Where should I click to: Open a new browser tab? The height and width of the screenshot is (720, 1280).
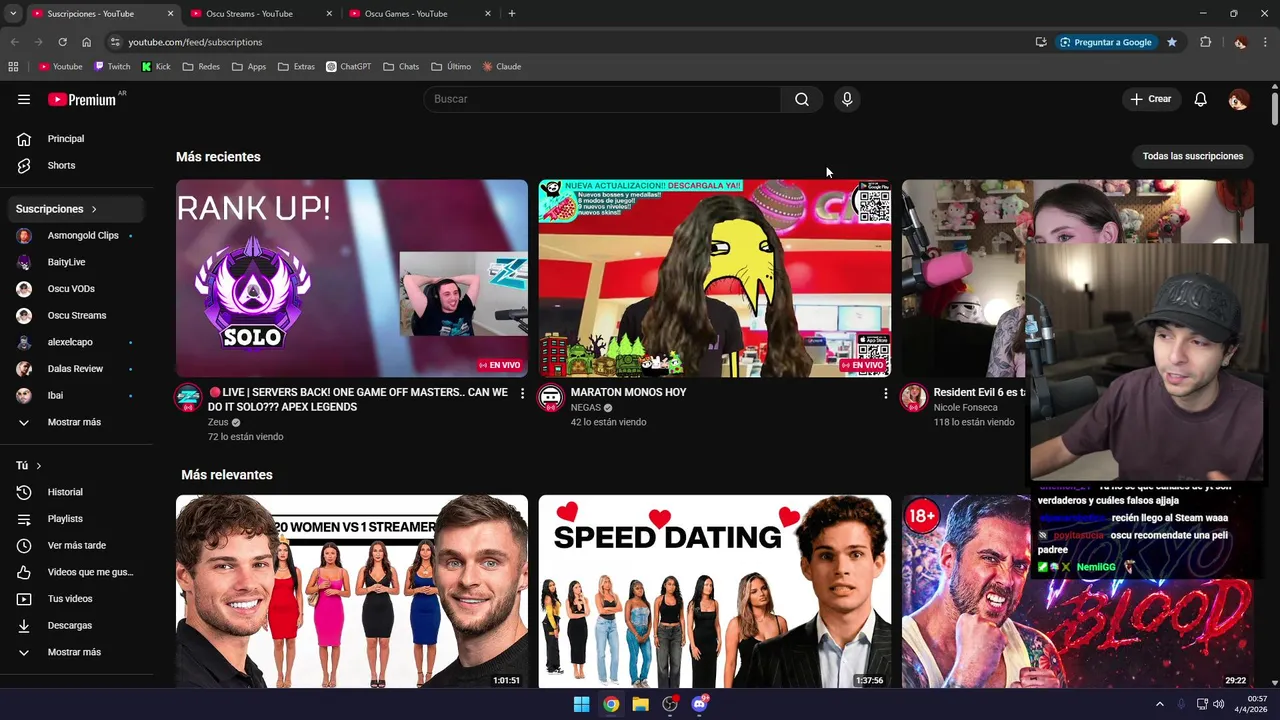point(512,14)
